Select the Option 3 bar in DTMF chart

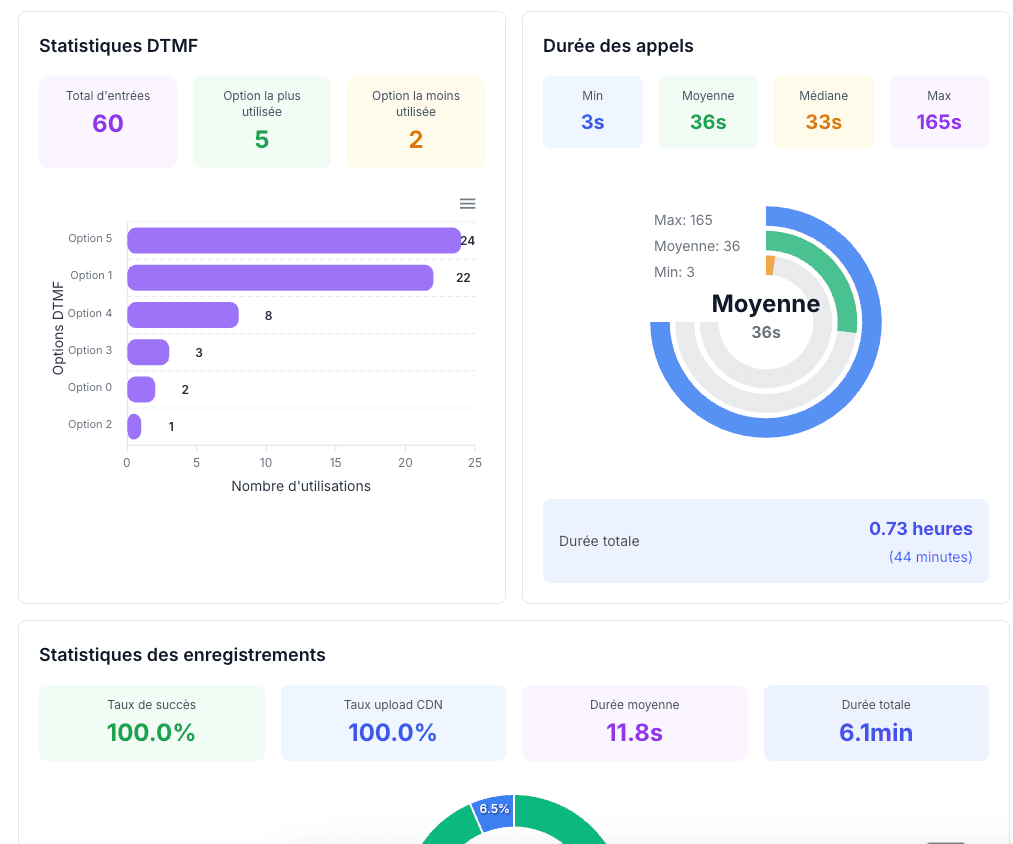[148, 352]
